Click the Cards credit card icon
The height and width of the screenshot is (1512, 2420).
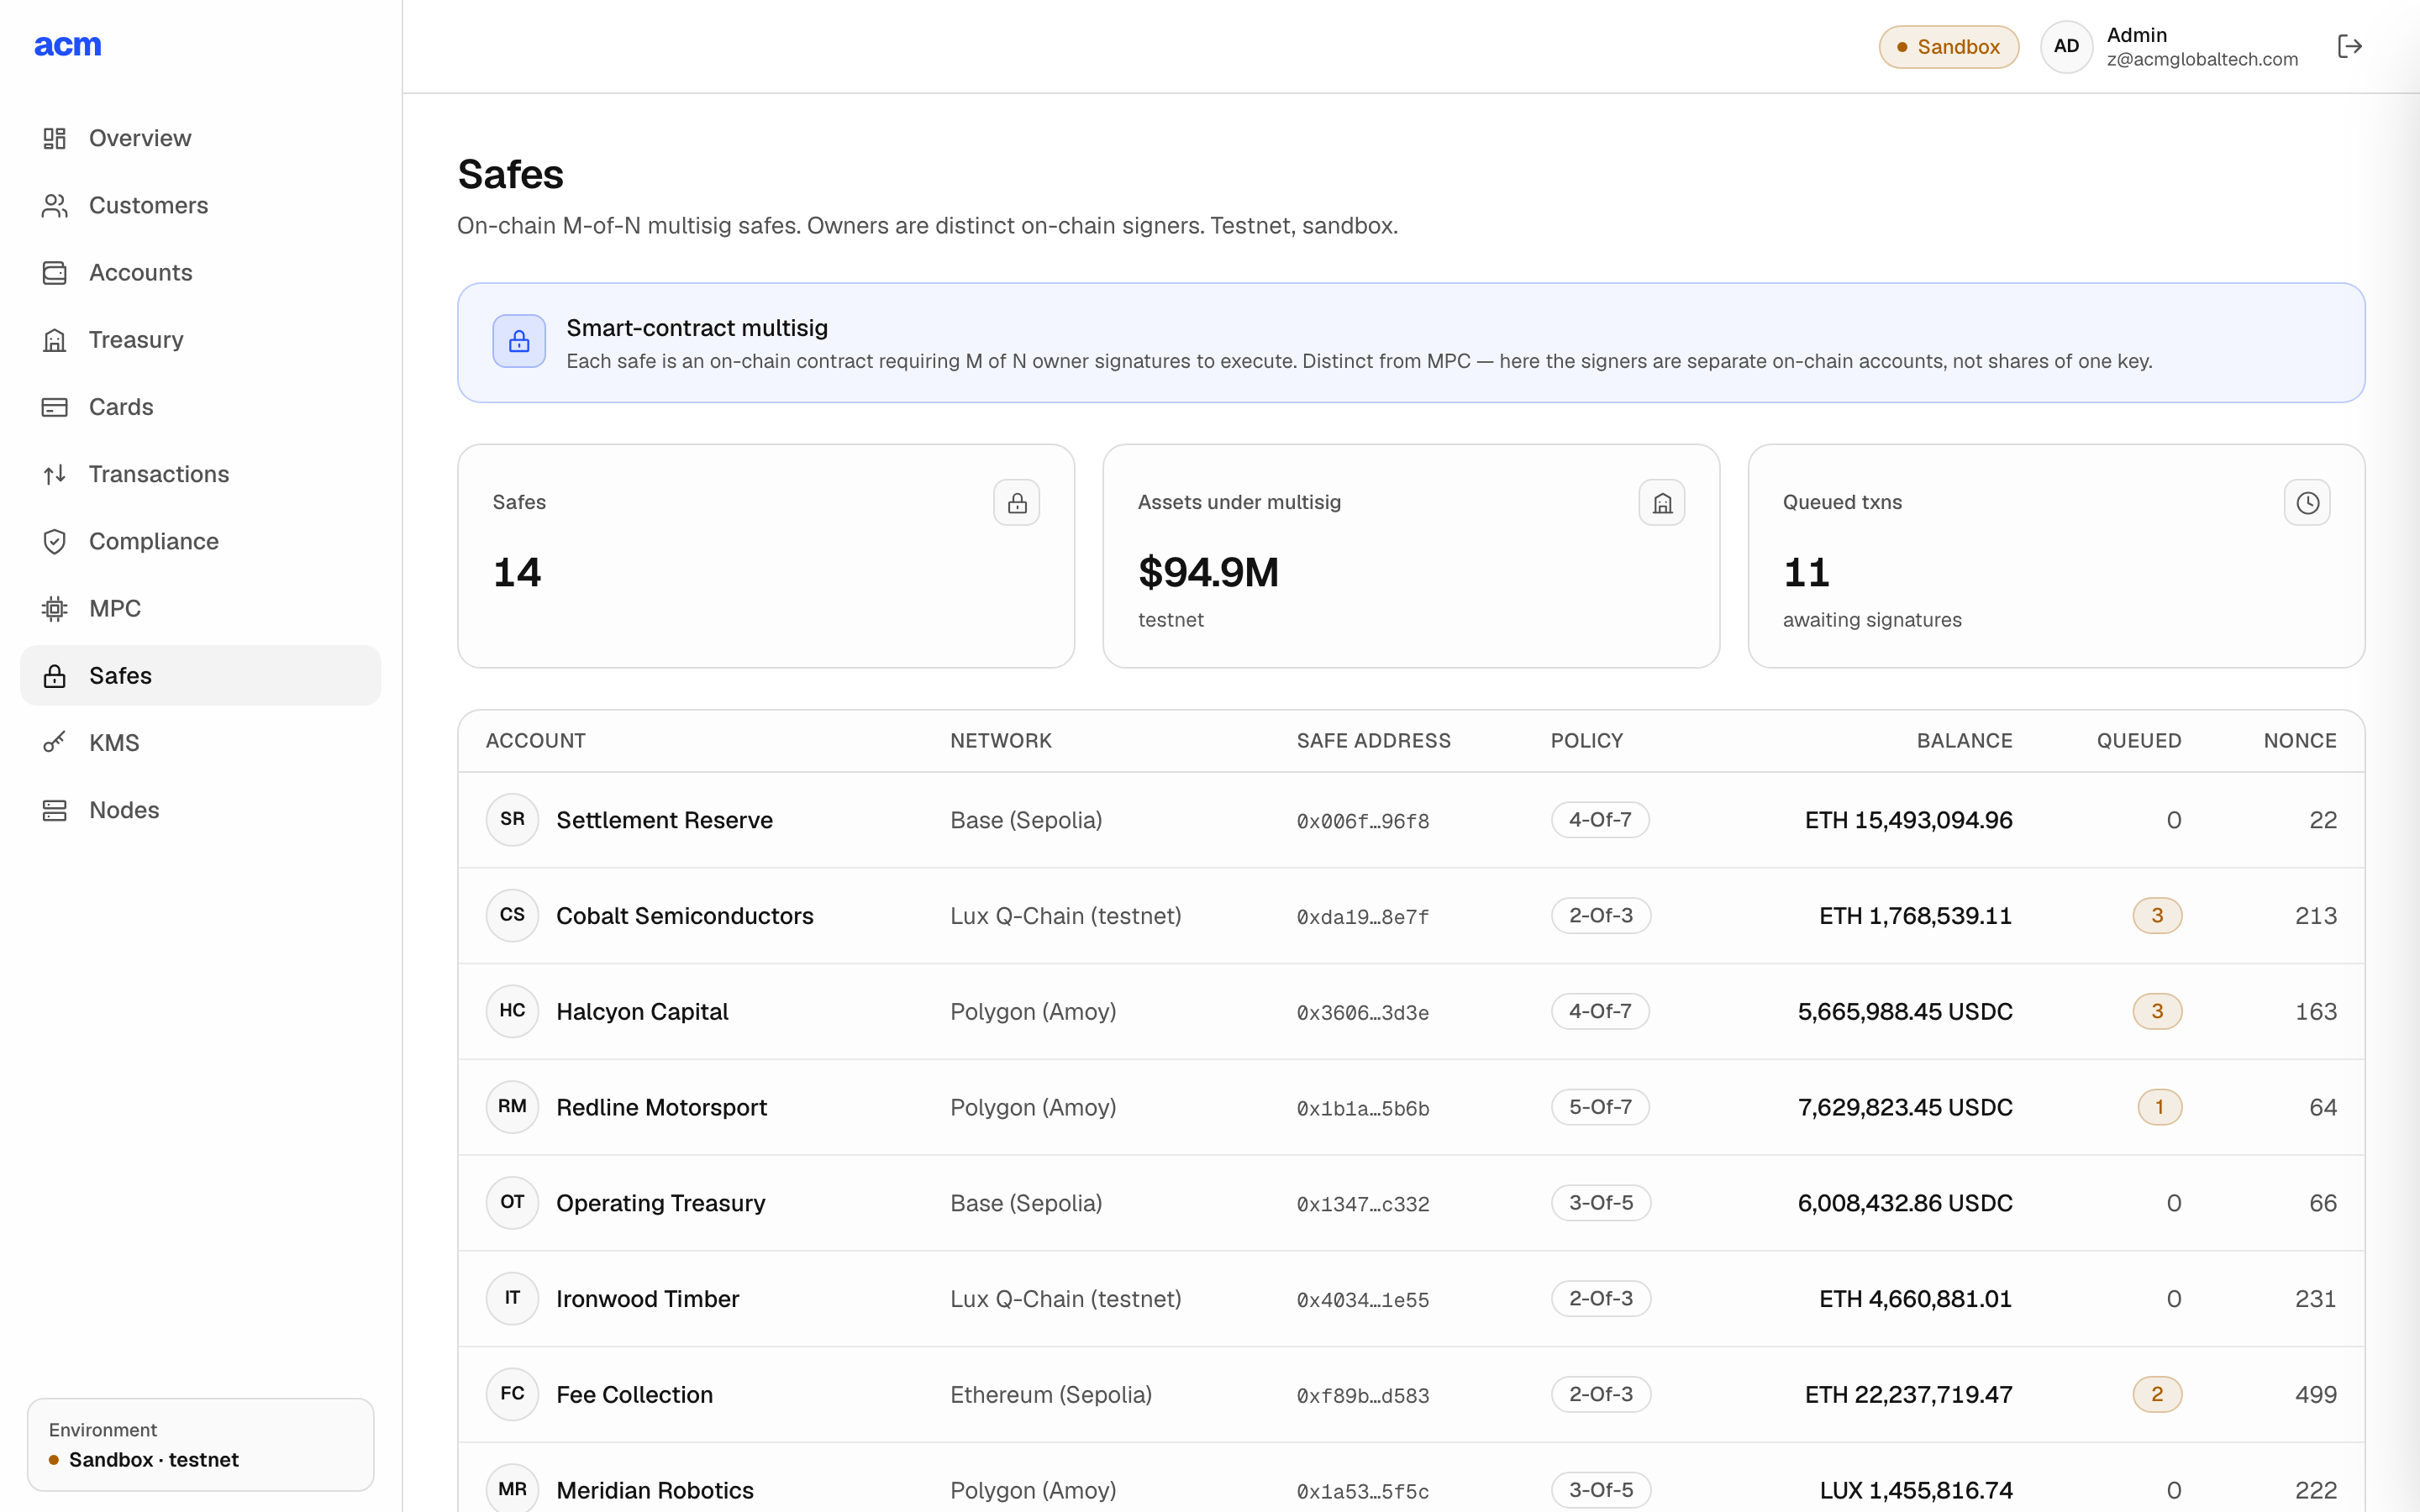[x=55, y=407]
